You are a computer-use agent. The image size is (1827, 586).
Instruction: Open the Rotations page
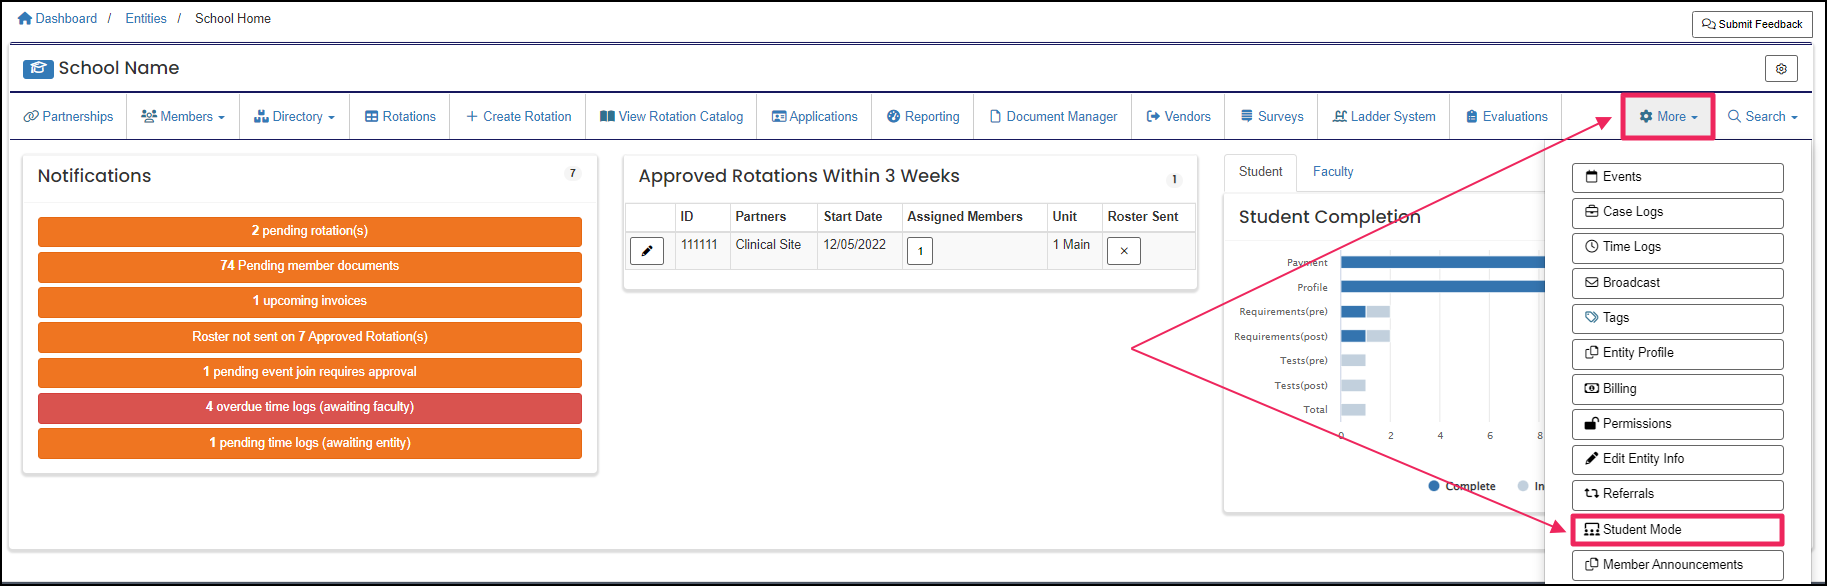coord(400,116)
